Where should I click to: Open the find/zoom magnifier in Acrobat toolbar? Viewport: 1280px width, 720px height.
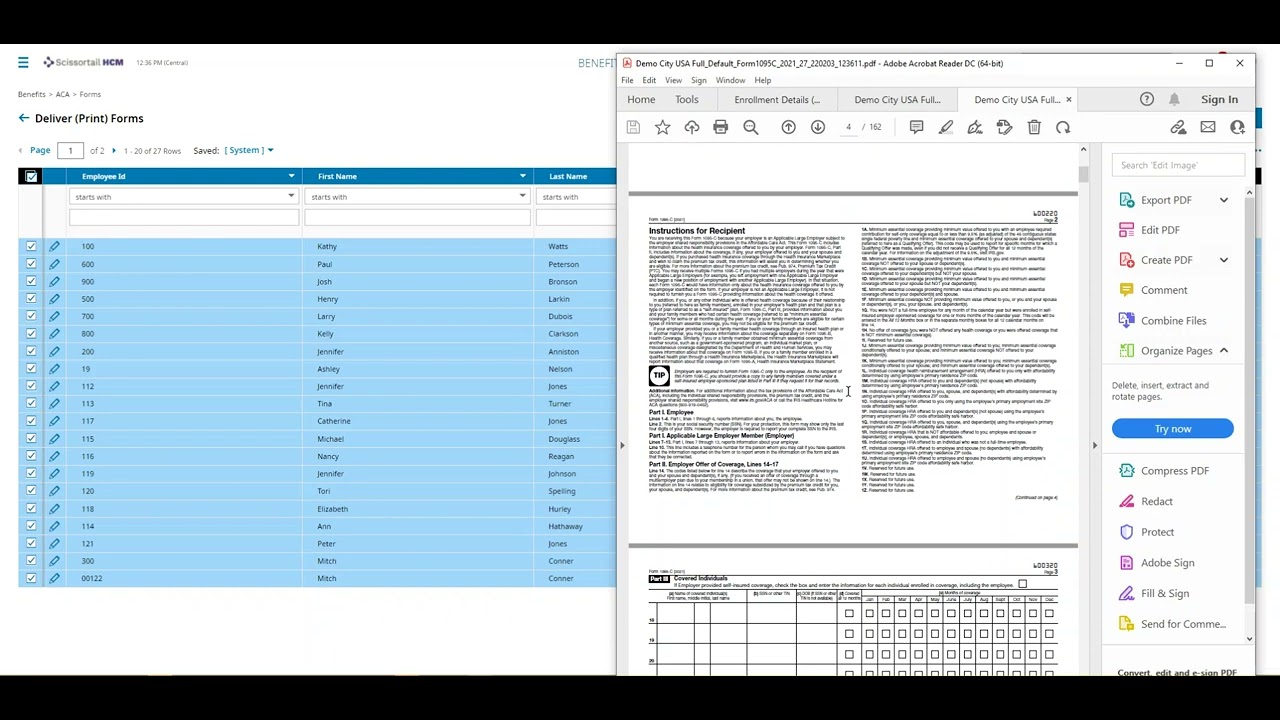tap(751, 127)
